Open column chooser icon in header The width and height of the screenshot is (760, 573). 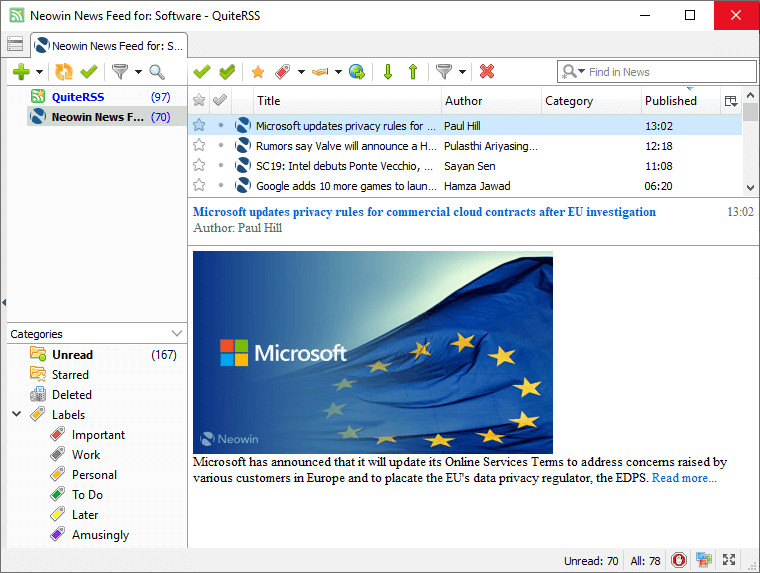click(731, 101)
